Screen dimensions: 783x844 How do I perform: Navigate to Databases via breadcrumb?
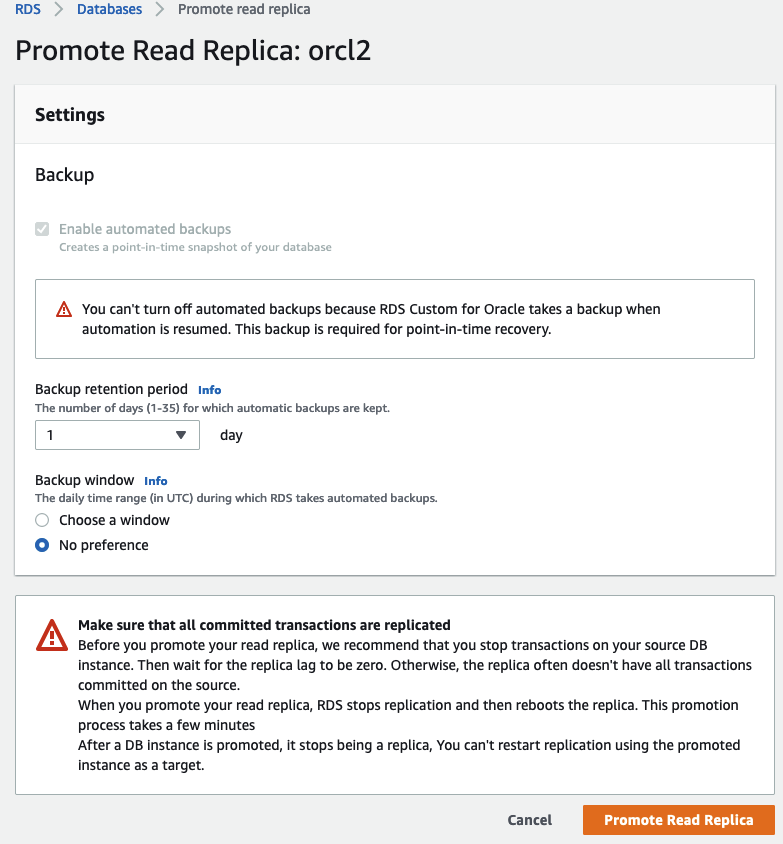[110, 9]
